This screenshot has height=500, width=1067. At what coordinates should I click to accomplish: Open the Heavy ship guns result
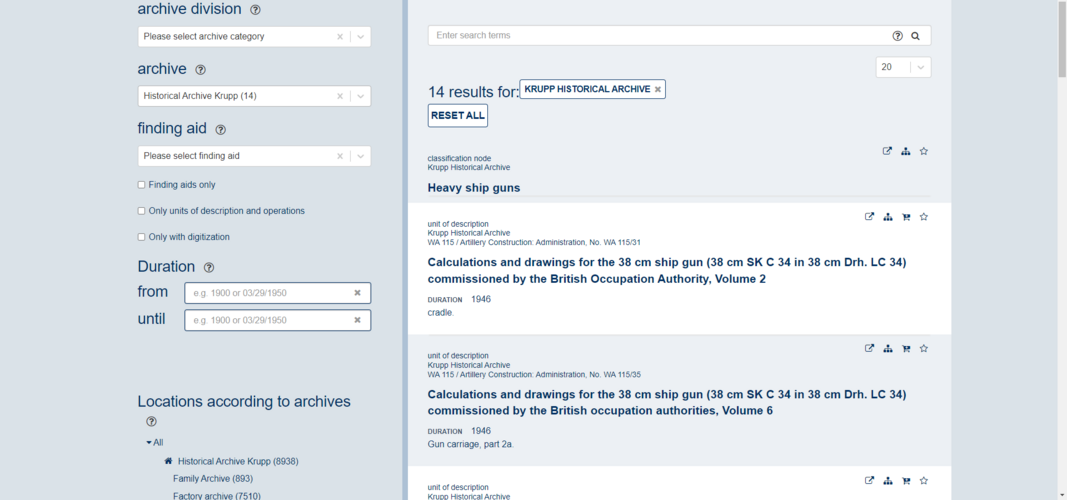[474, 188]
